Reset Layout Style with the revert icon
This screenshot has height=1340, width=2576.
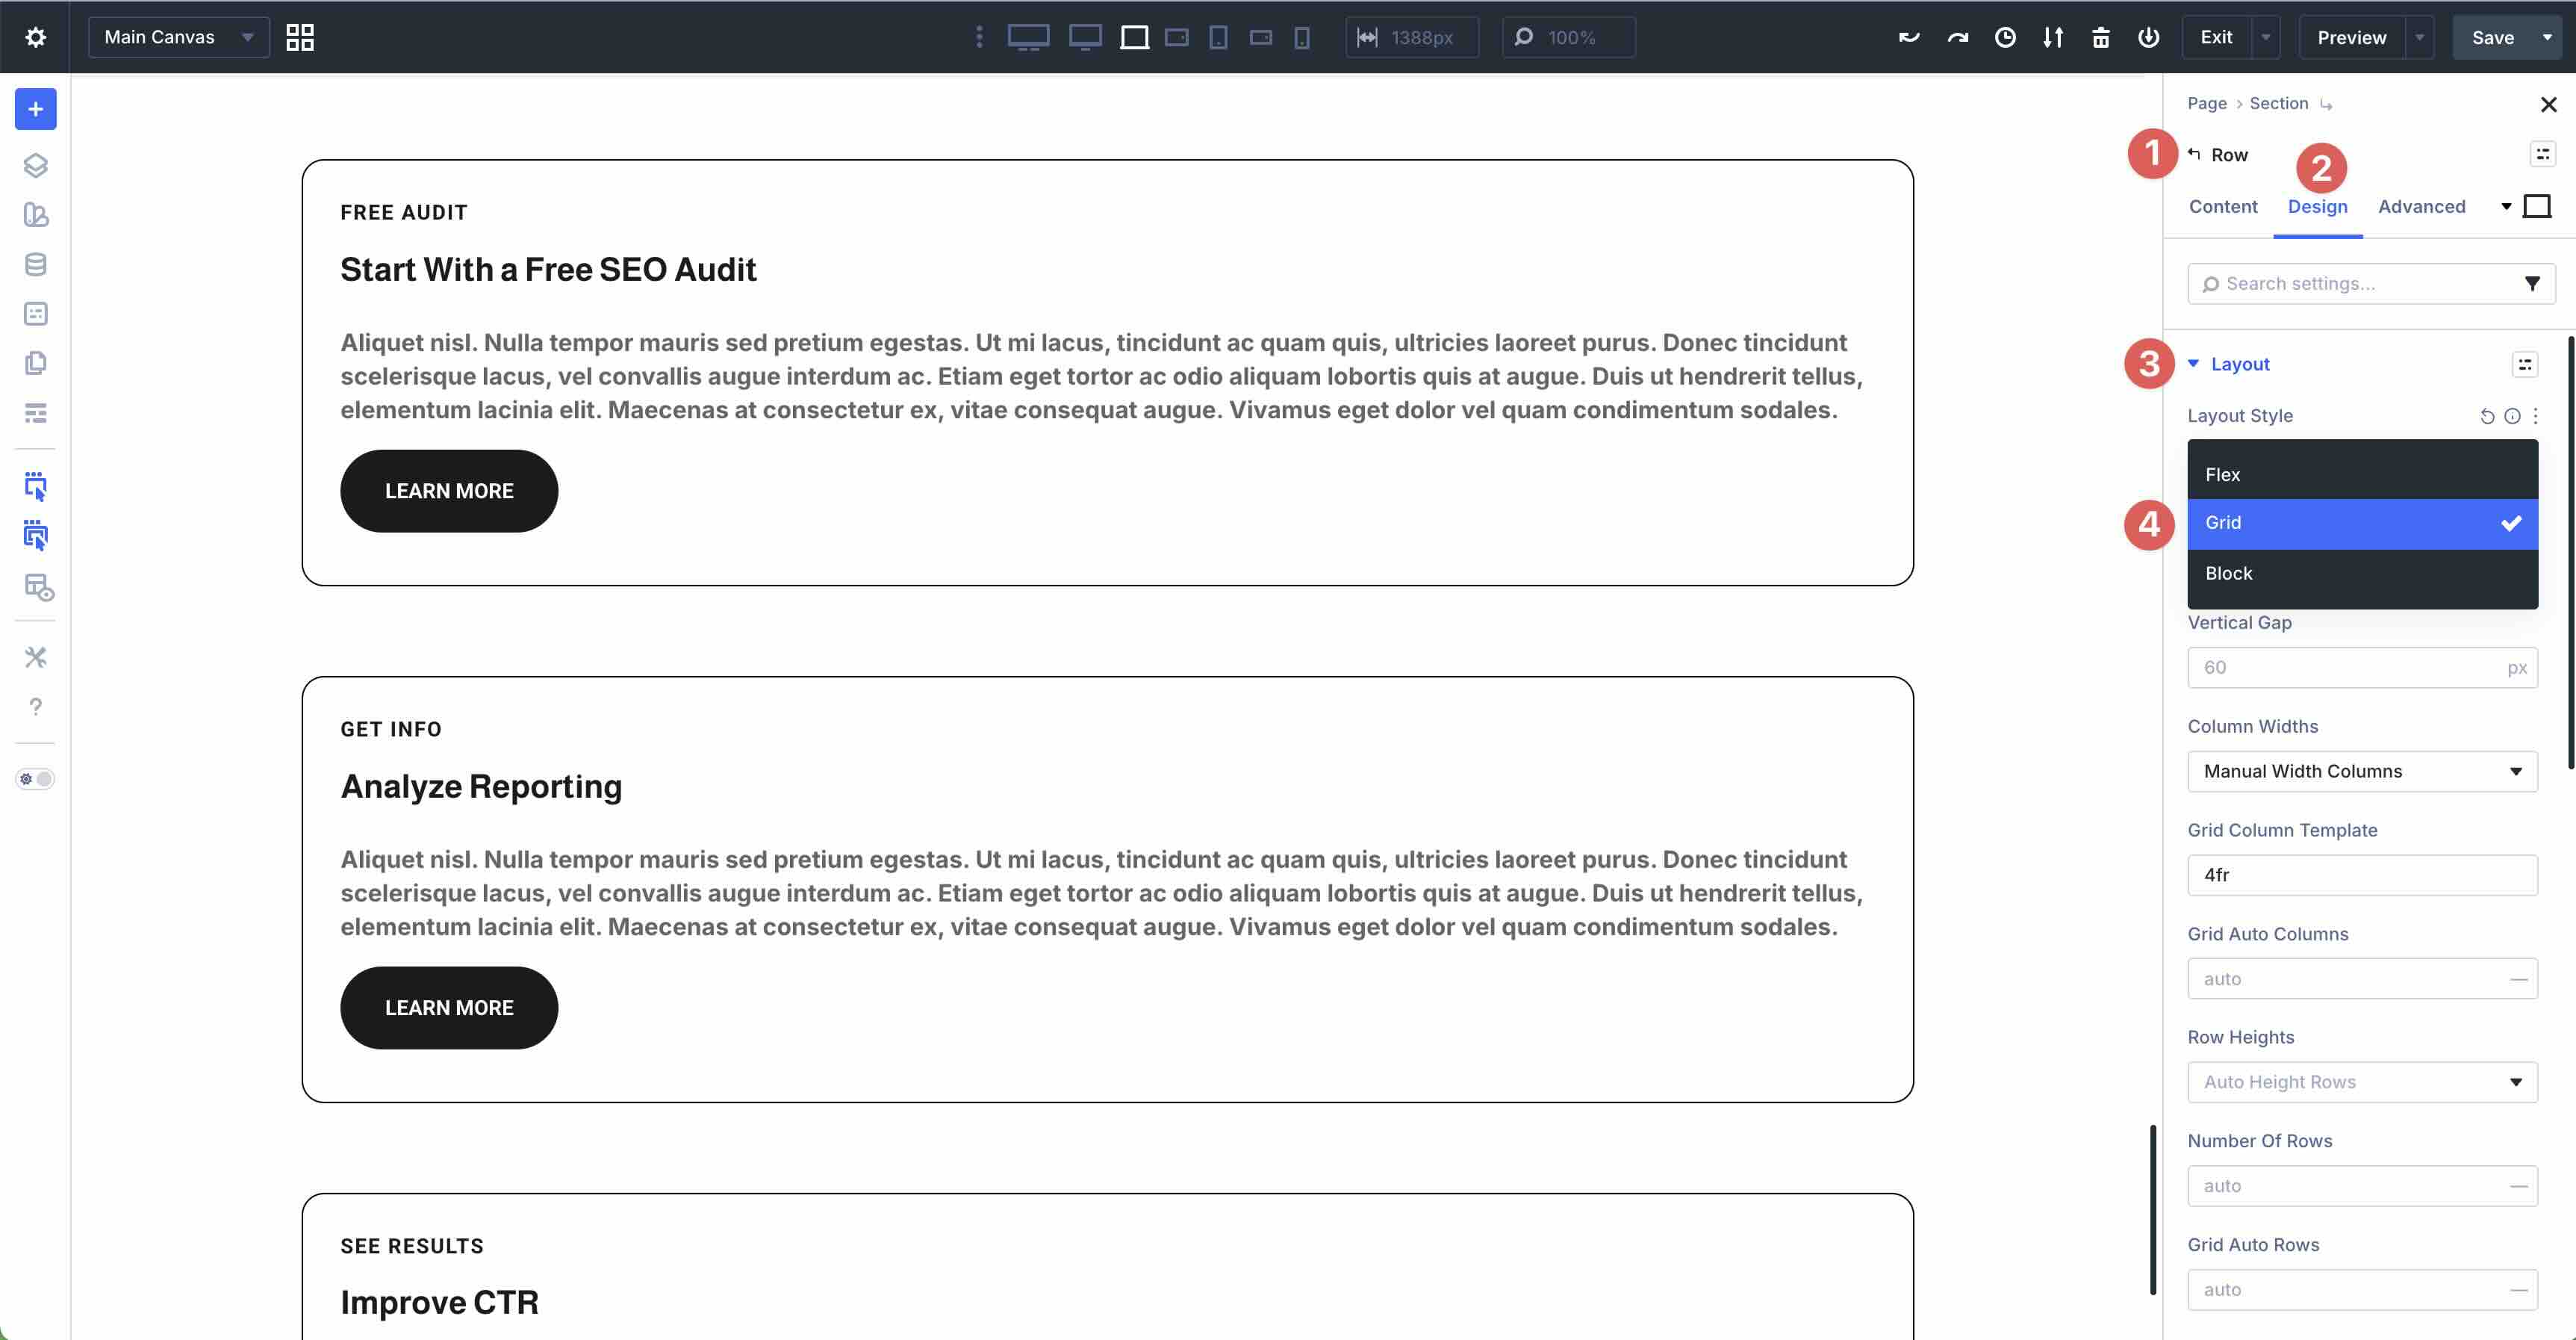pyautogui.click(x=2487, y=416)
